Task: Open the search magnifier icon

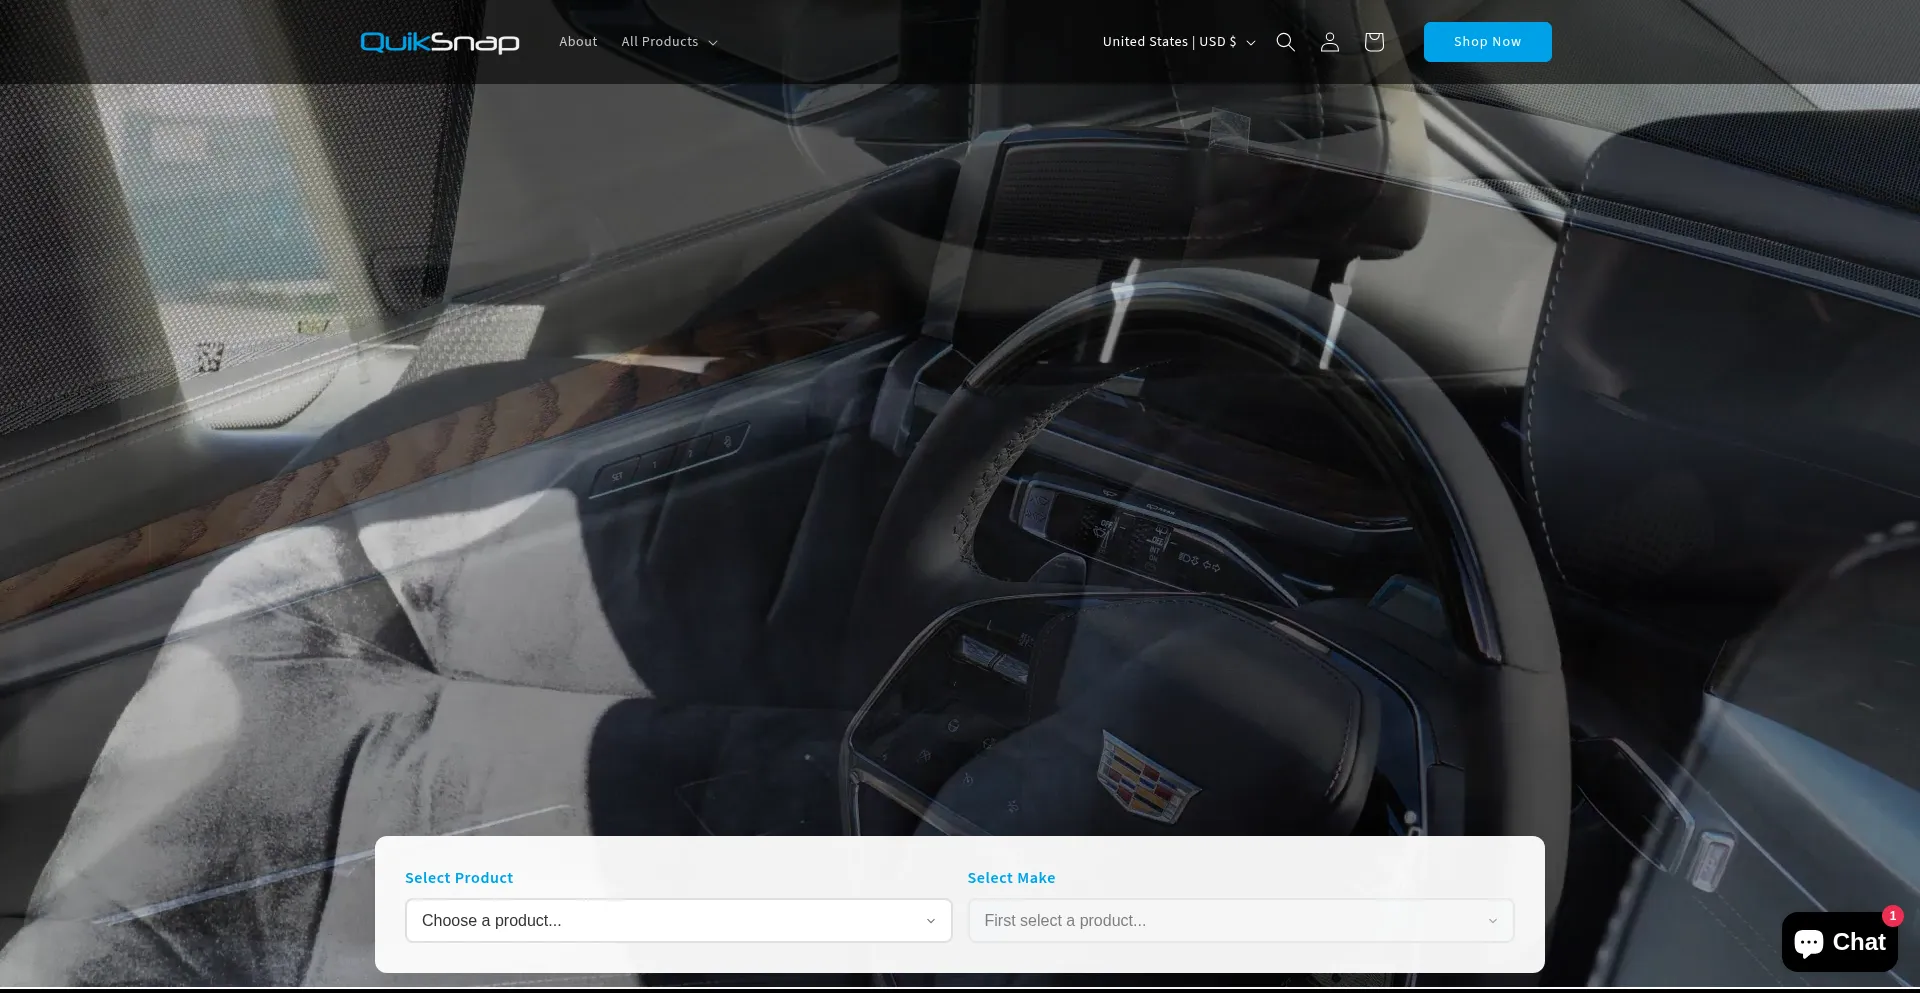Action: (1286, 42)
